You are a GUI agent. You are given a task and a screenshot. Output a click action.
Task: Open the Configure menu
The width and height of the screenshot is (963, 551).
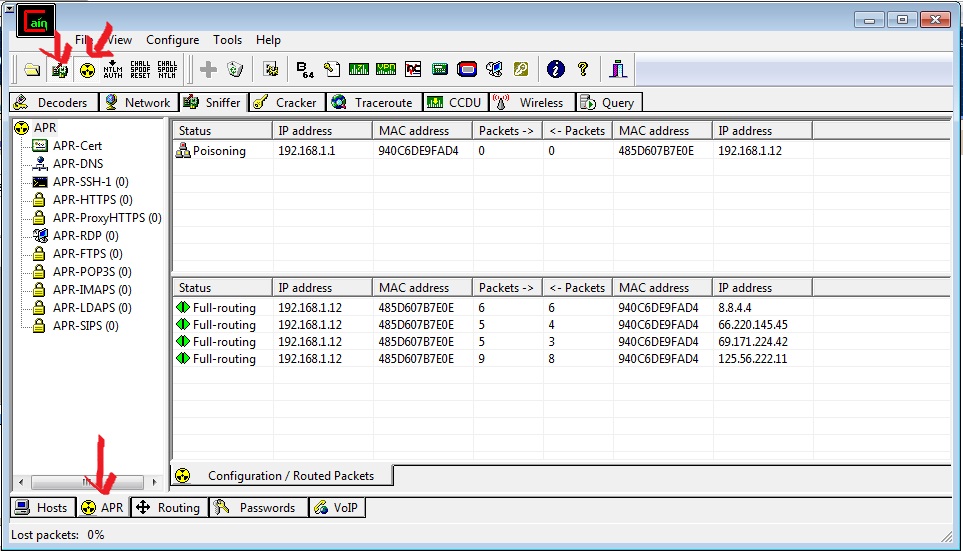[173, 40]
